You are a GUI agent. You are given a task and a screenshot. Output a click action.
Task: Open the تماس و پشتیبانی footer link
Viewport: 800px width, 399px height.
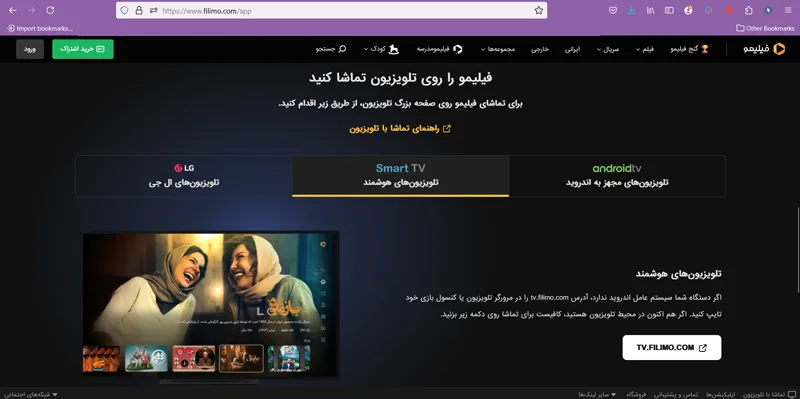pos(676,395)
